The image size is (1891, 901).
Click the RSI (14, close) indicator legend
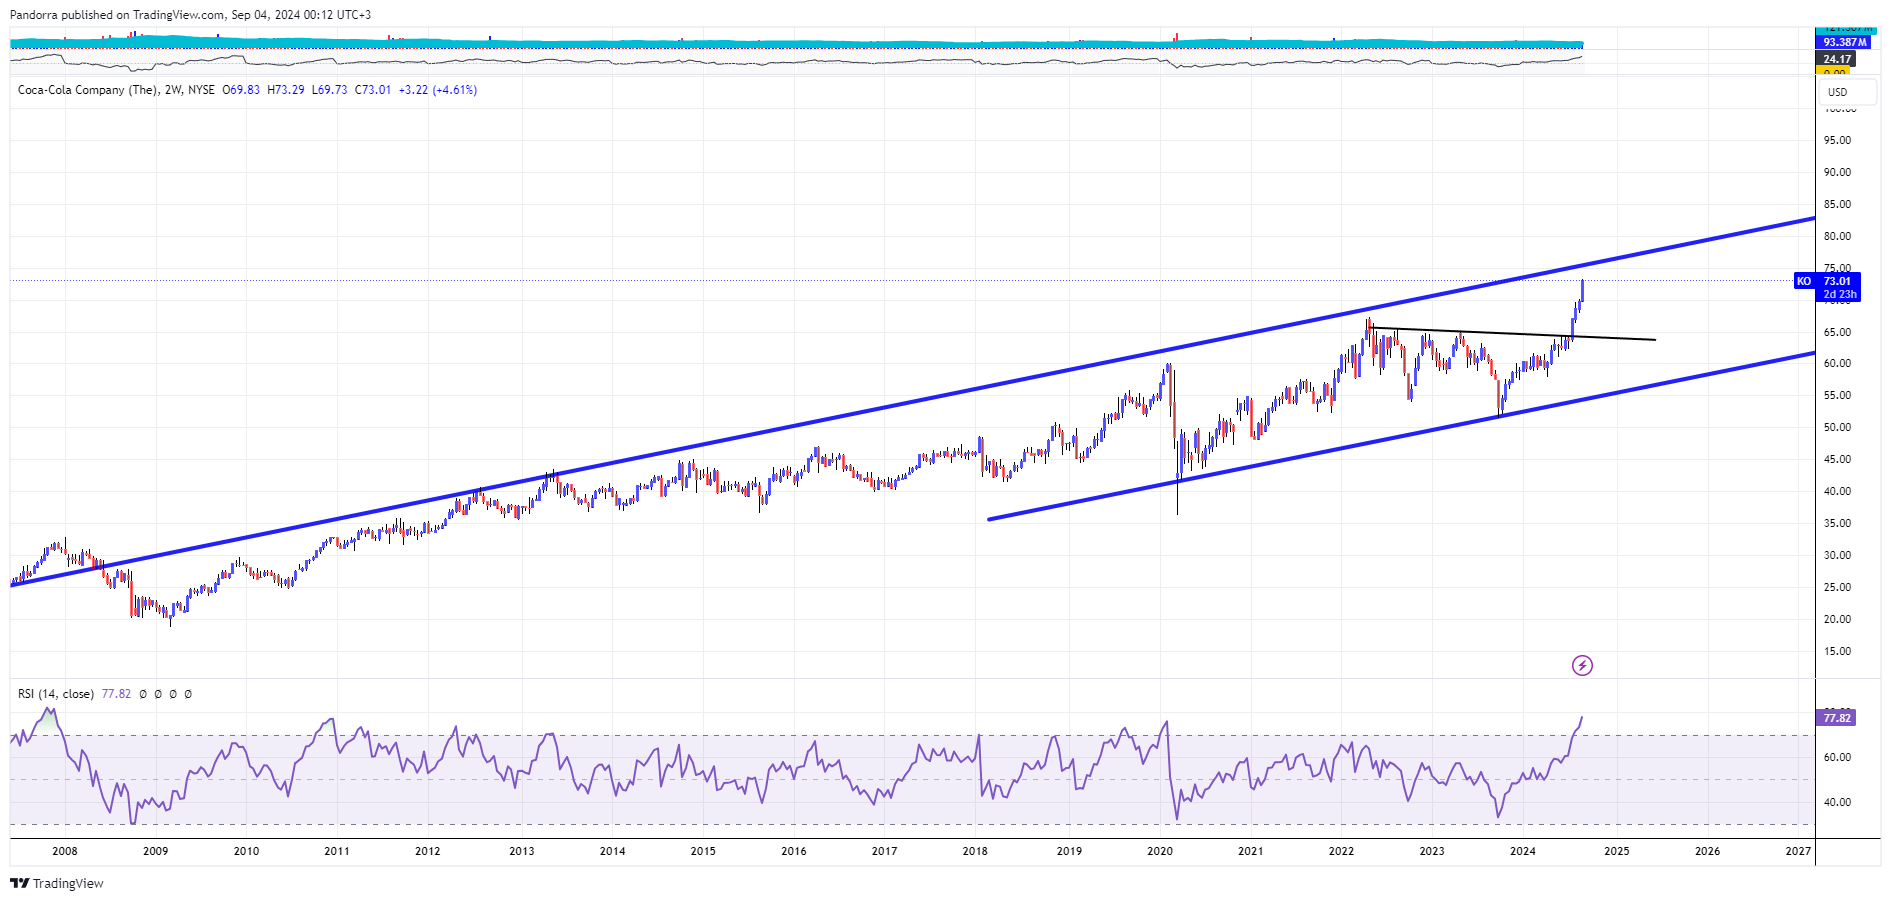(56, 694)
